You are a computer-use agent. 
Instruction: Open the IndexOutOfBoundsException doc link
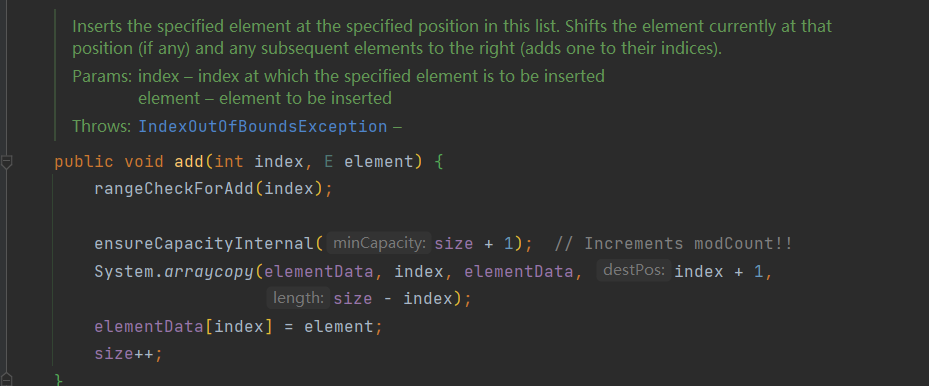[x=262, y=127]
